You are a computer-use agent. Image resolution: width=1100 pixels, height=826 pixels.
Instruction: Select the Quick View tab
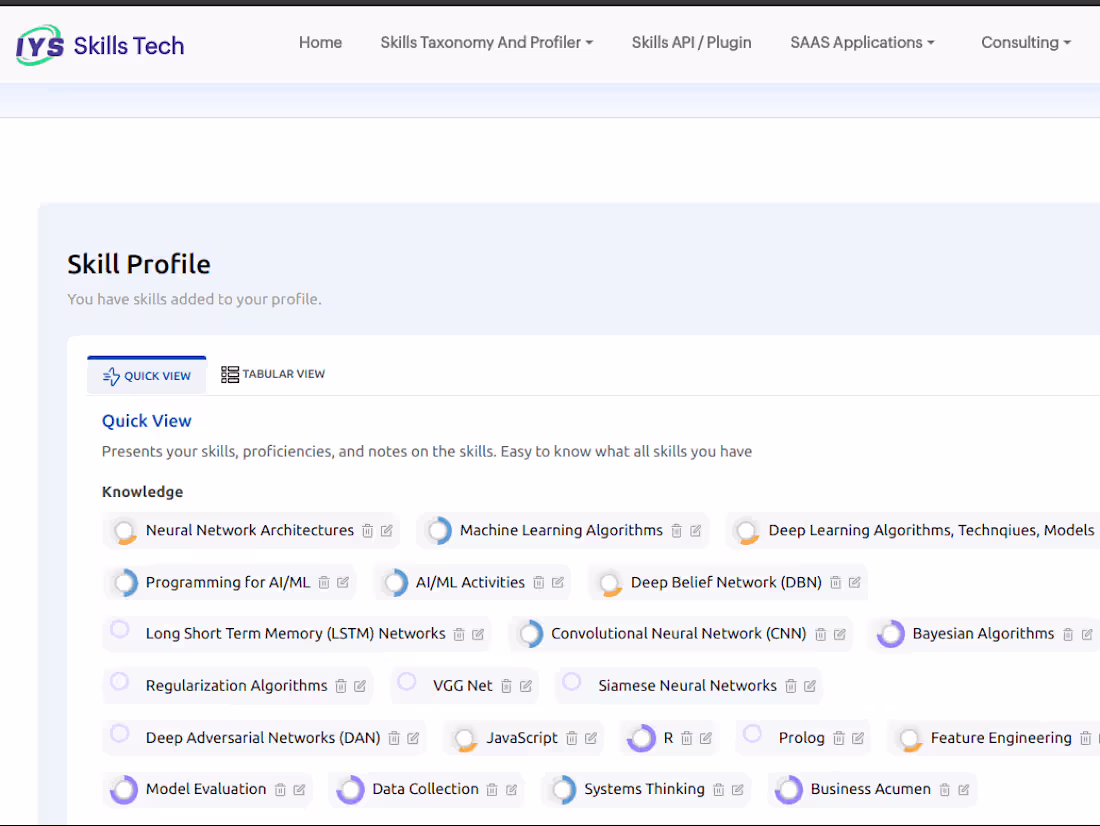pyautogui.click(x=147, y=376)
